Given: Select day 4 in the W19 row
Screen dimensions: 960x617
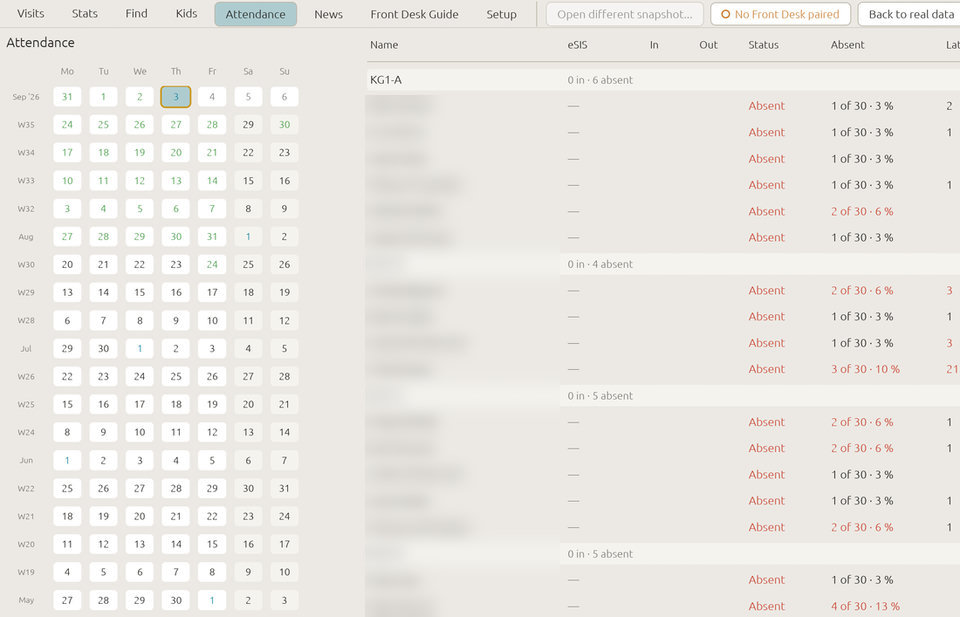Looking at the screenshot, I should click(x=67, y=572).
